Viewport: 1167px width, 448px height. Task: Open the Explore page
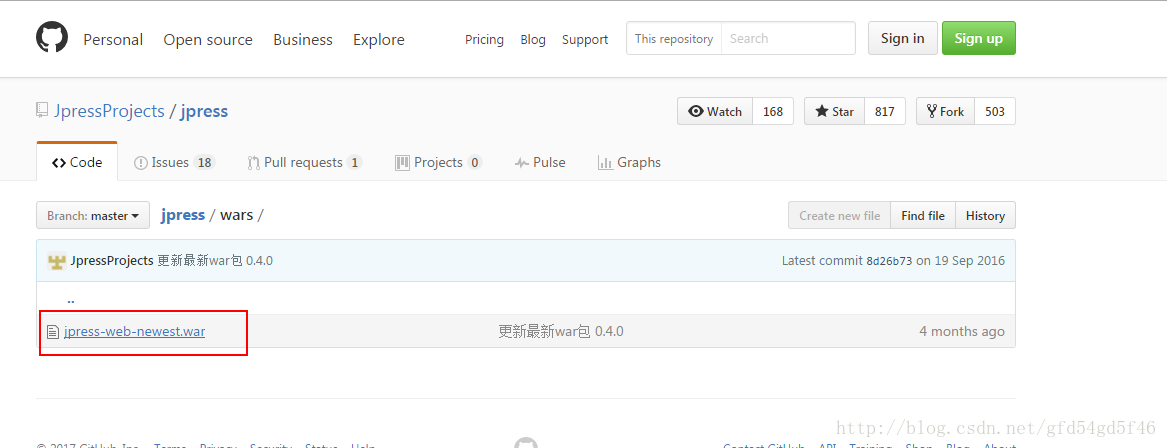coord(379,39)
